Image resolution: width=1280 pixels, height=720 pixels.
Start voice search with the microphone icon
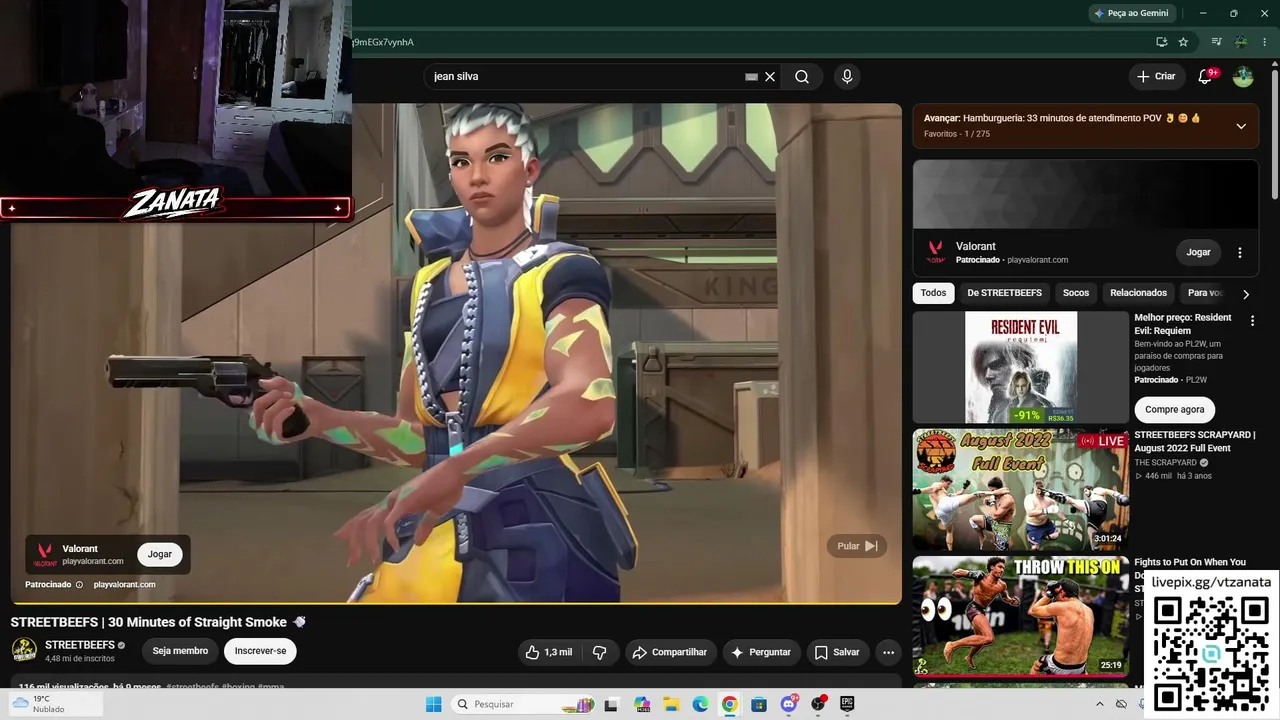pyautogui.click(x=847, y=77)
